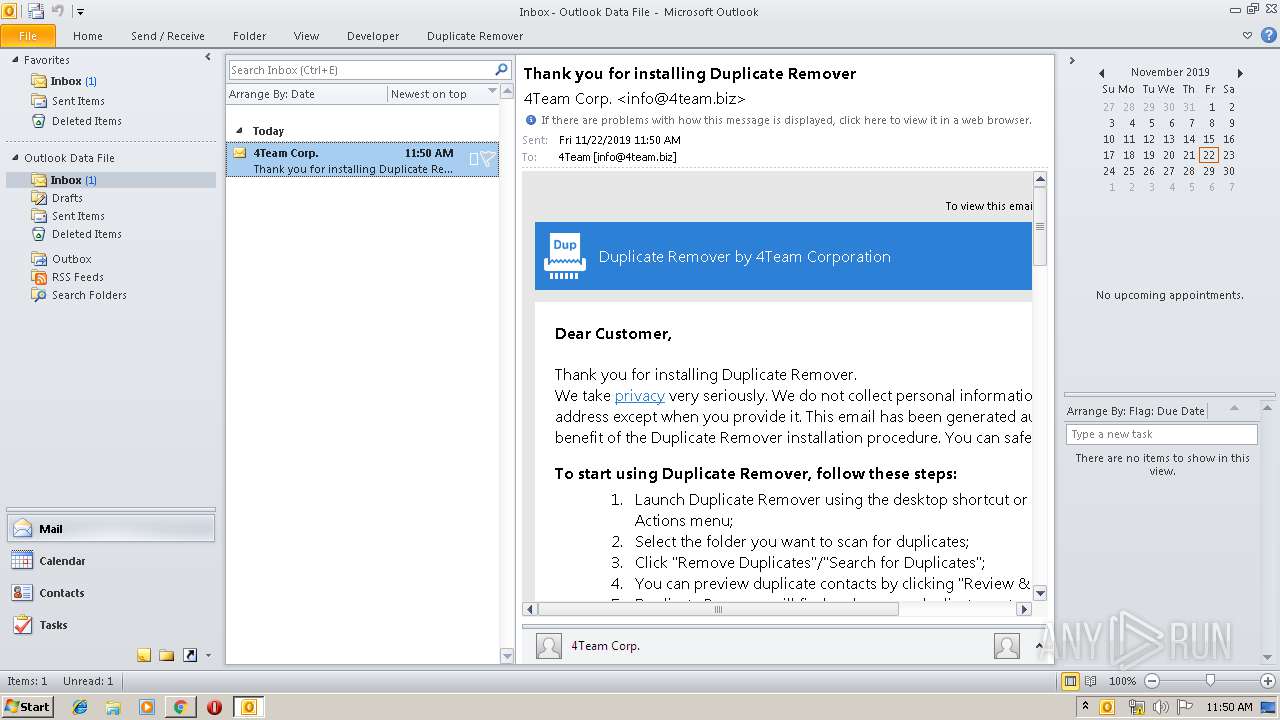The width and height of the screenshot is (1280, 720).
Task: Go to next month in calendar
Action: click(1240, 73)
